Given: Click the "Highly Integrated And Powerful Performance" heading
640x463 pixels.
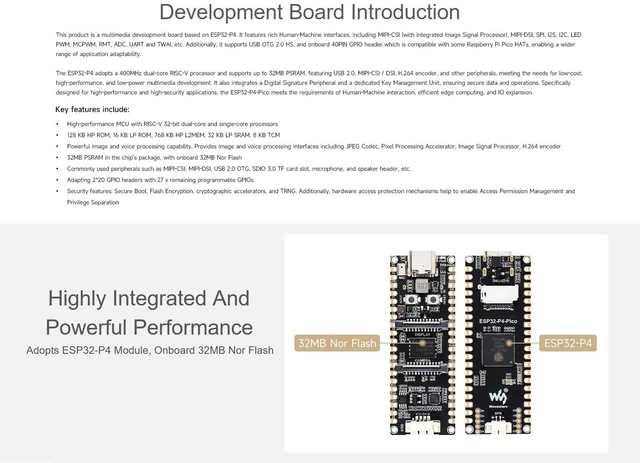Looking at the screenshot, I should click(149, 313).
